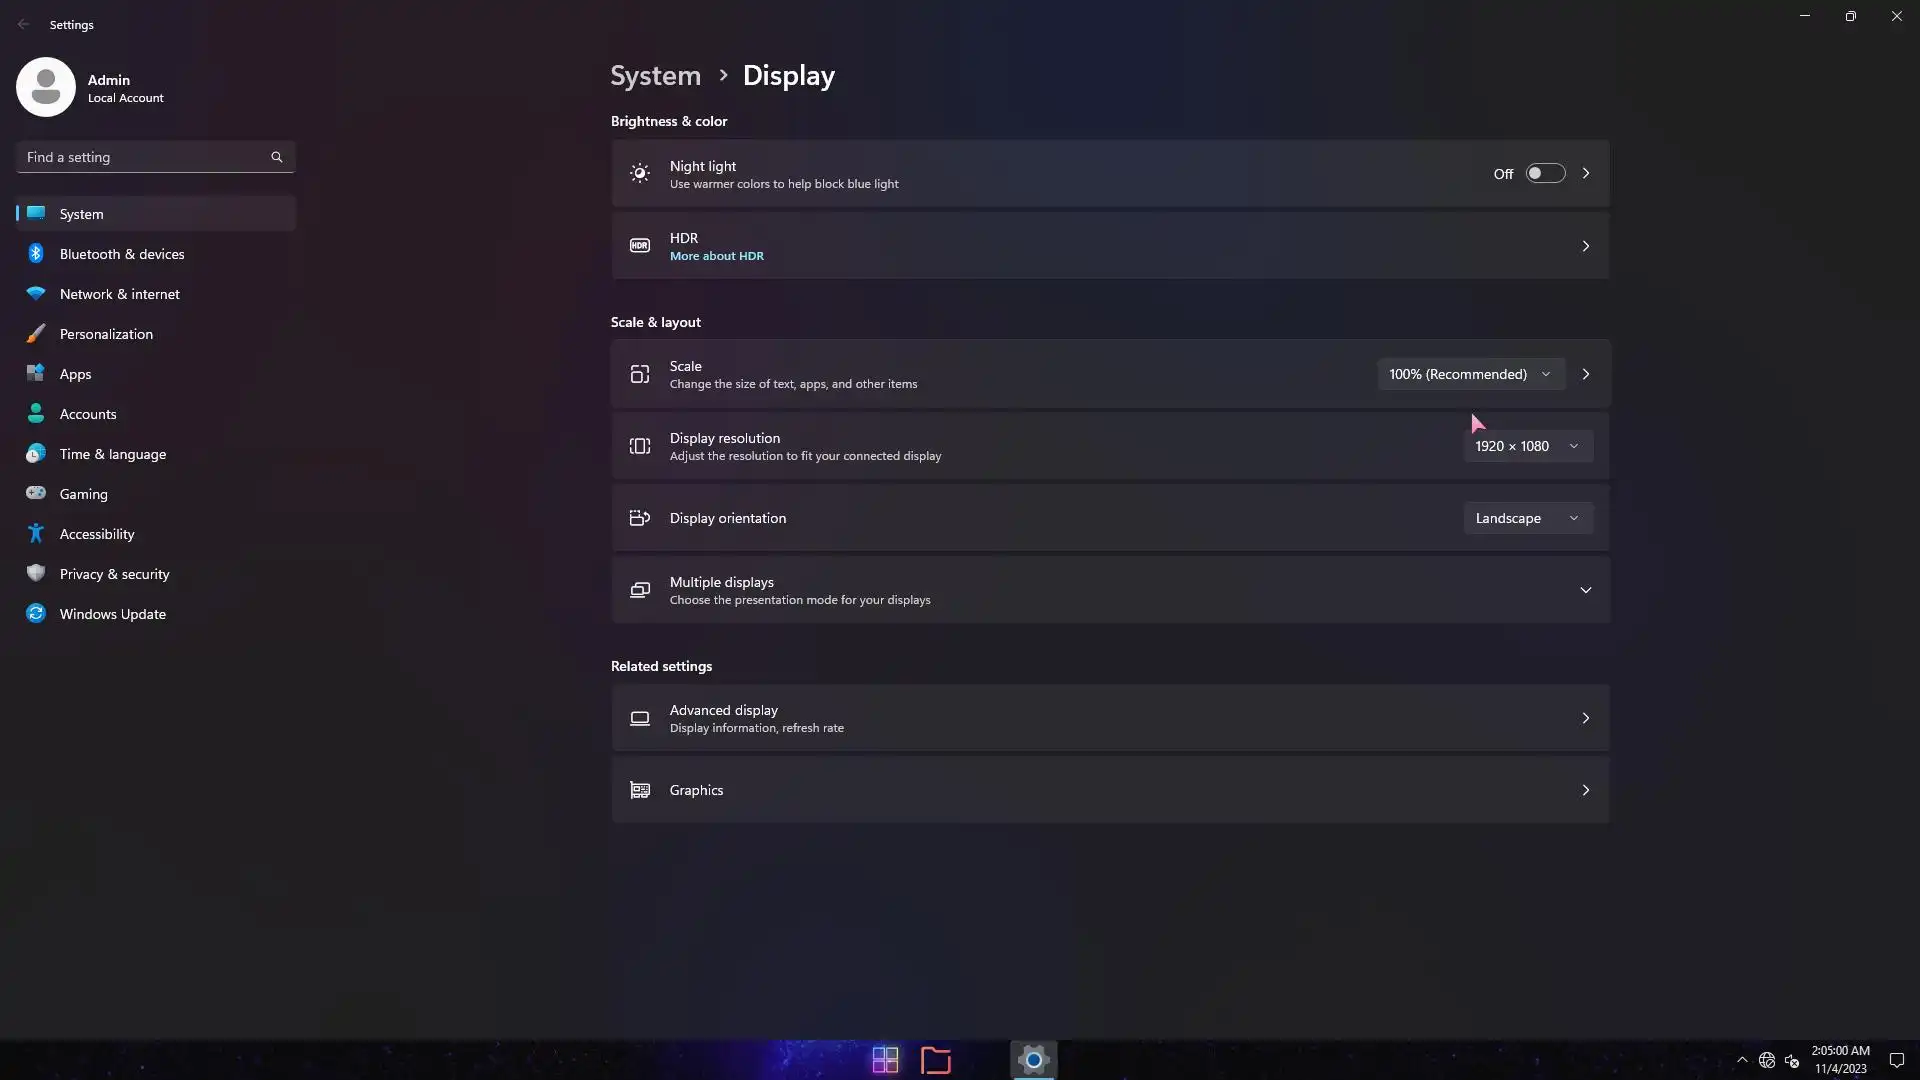Click the Network & internet wifi icon

[x=36, y=294]
